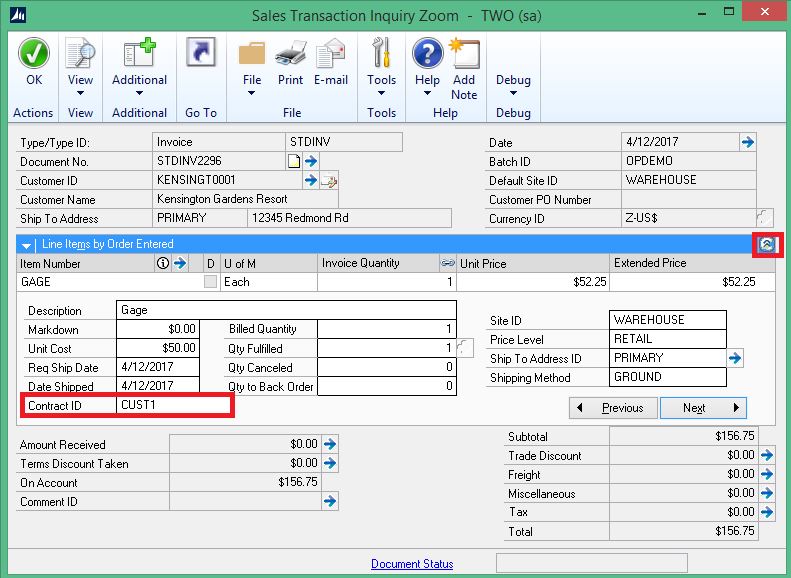The height and width of the screenshot is (578, 791).
Task: Click the File folder icon
Action: click(x=252, y=53)
